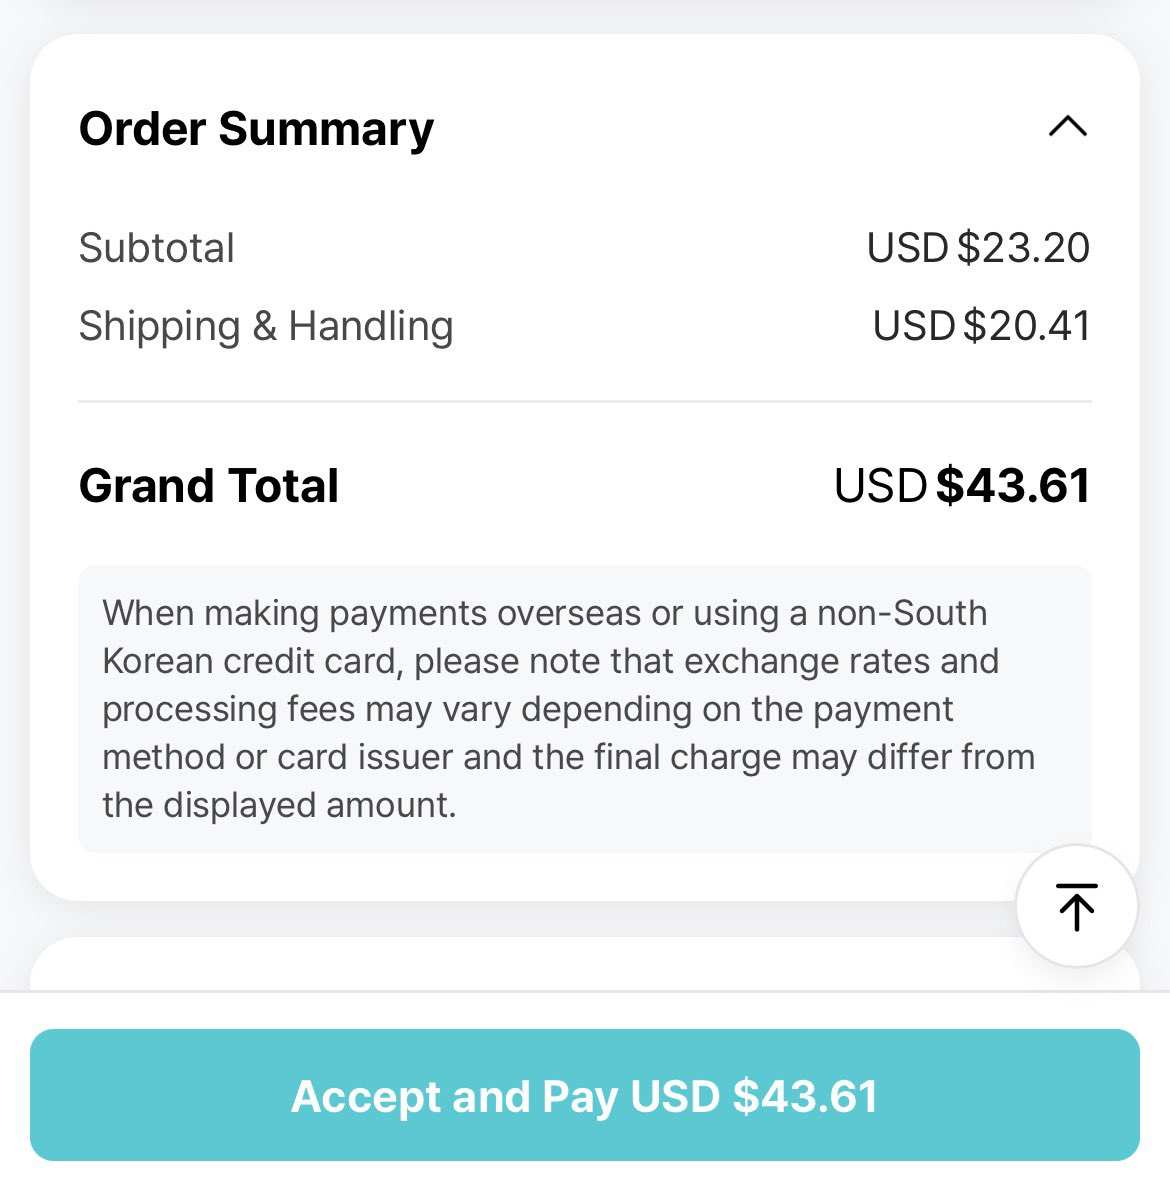Click shipping amount USD $20.41
Screen dimensions: 1170x1178
981,326
